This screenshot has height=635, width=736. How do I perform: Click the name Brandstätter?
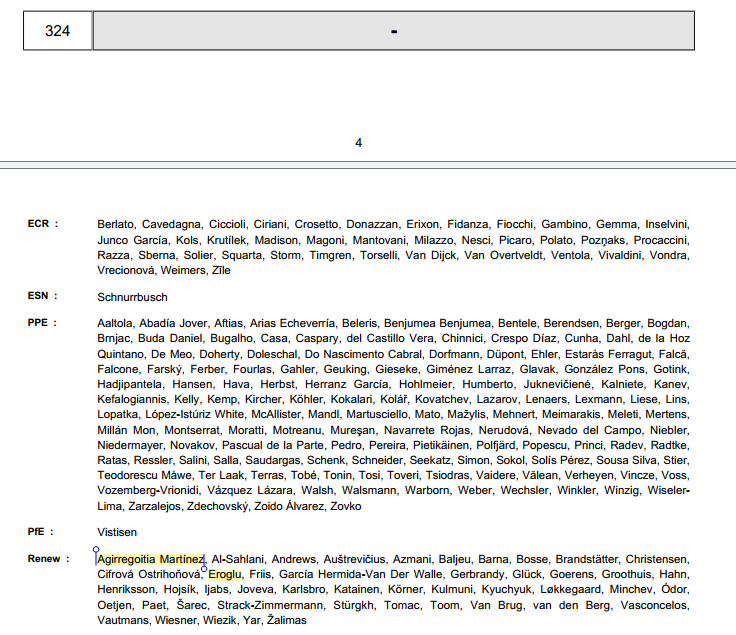pyautogui.click(x=587, y=559)
